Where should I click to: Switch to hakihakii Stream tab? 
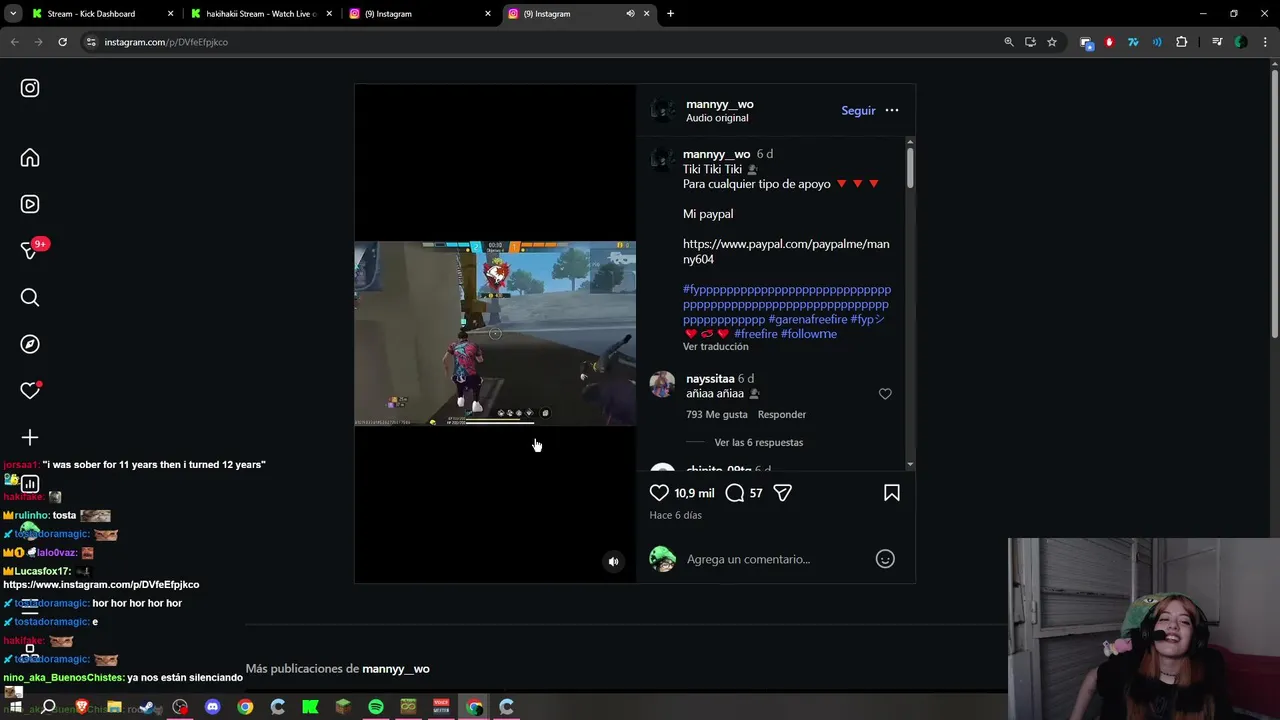tap(260, 14)
